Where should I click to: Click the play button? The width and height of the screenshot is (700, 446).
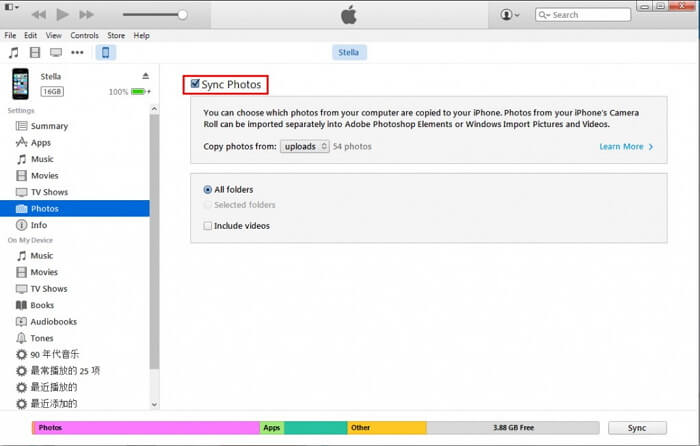(62, 15)
